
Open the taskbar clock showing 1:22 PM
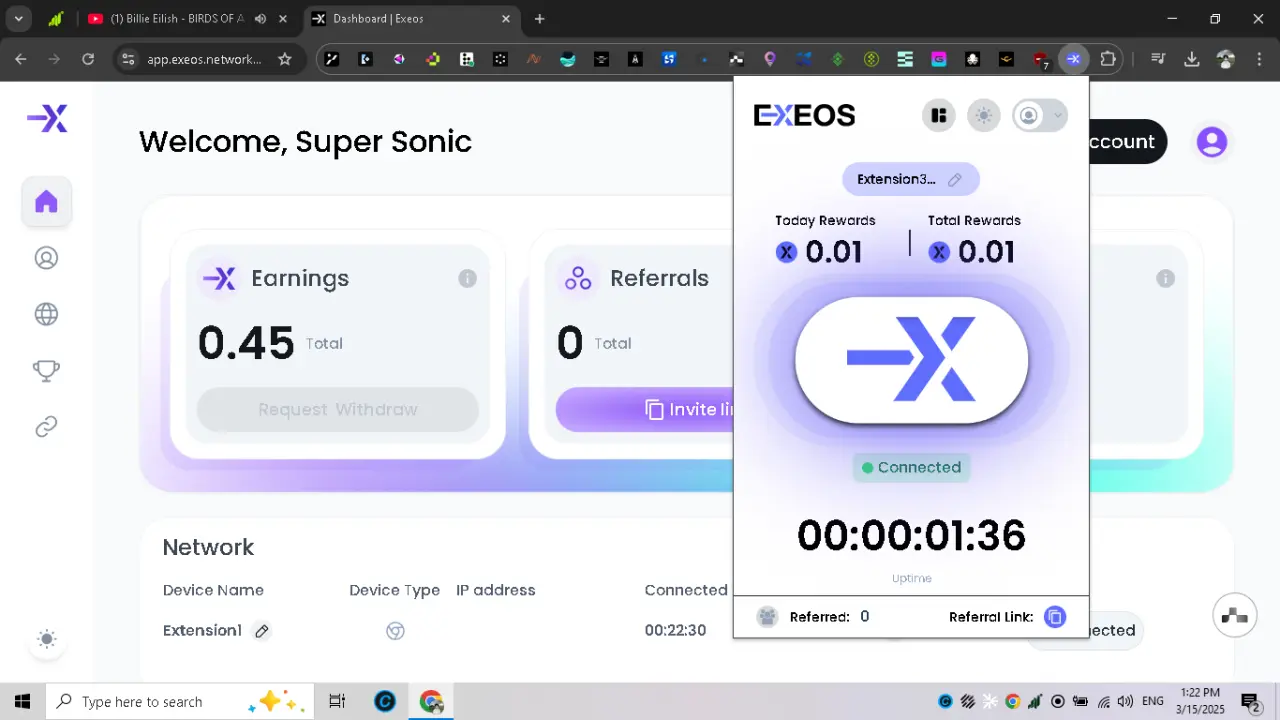tap(1199, 701)
